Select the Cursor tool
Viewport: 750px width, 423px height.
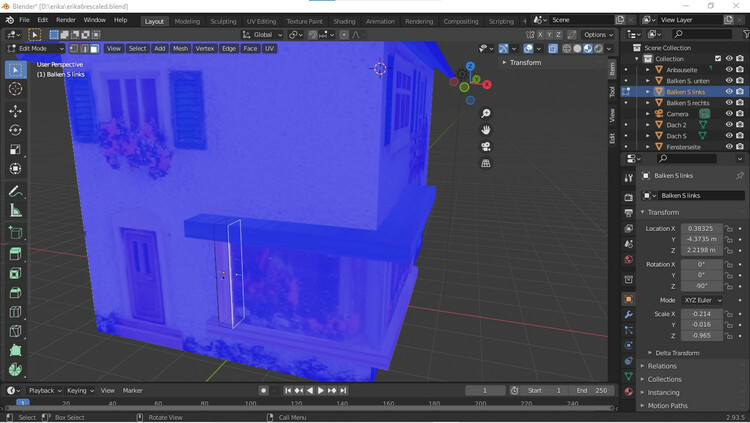[15, 89]
